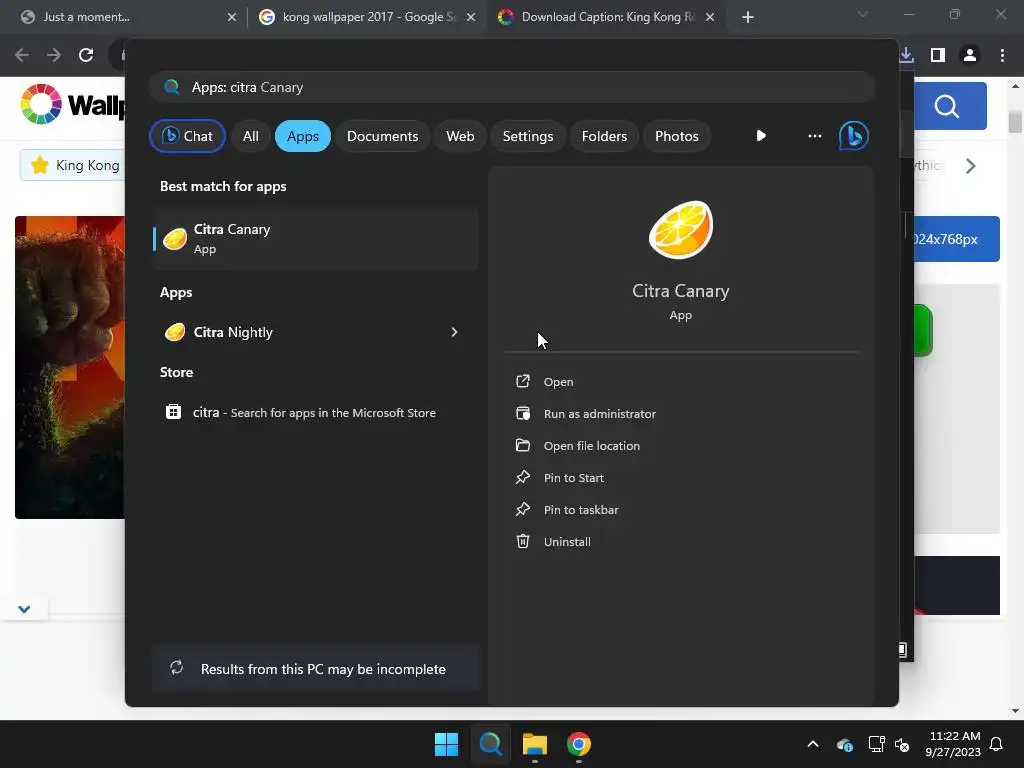Switch to Chrome from the taskbar
The height and width of the screenshot is (768, 1024).
click(579, 744)
